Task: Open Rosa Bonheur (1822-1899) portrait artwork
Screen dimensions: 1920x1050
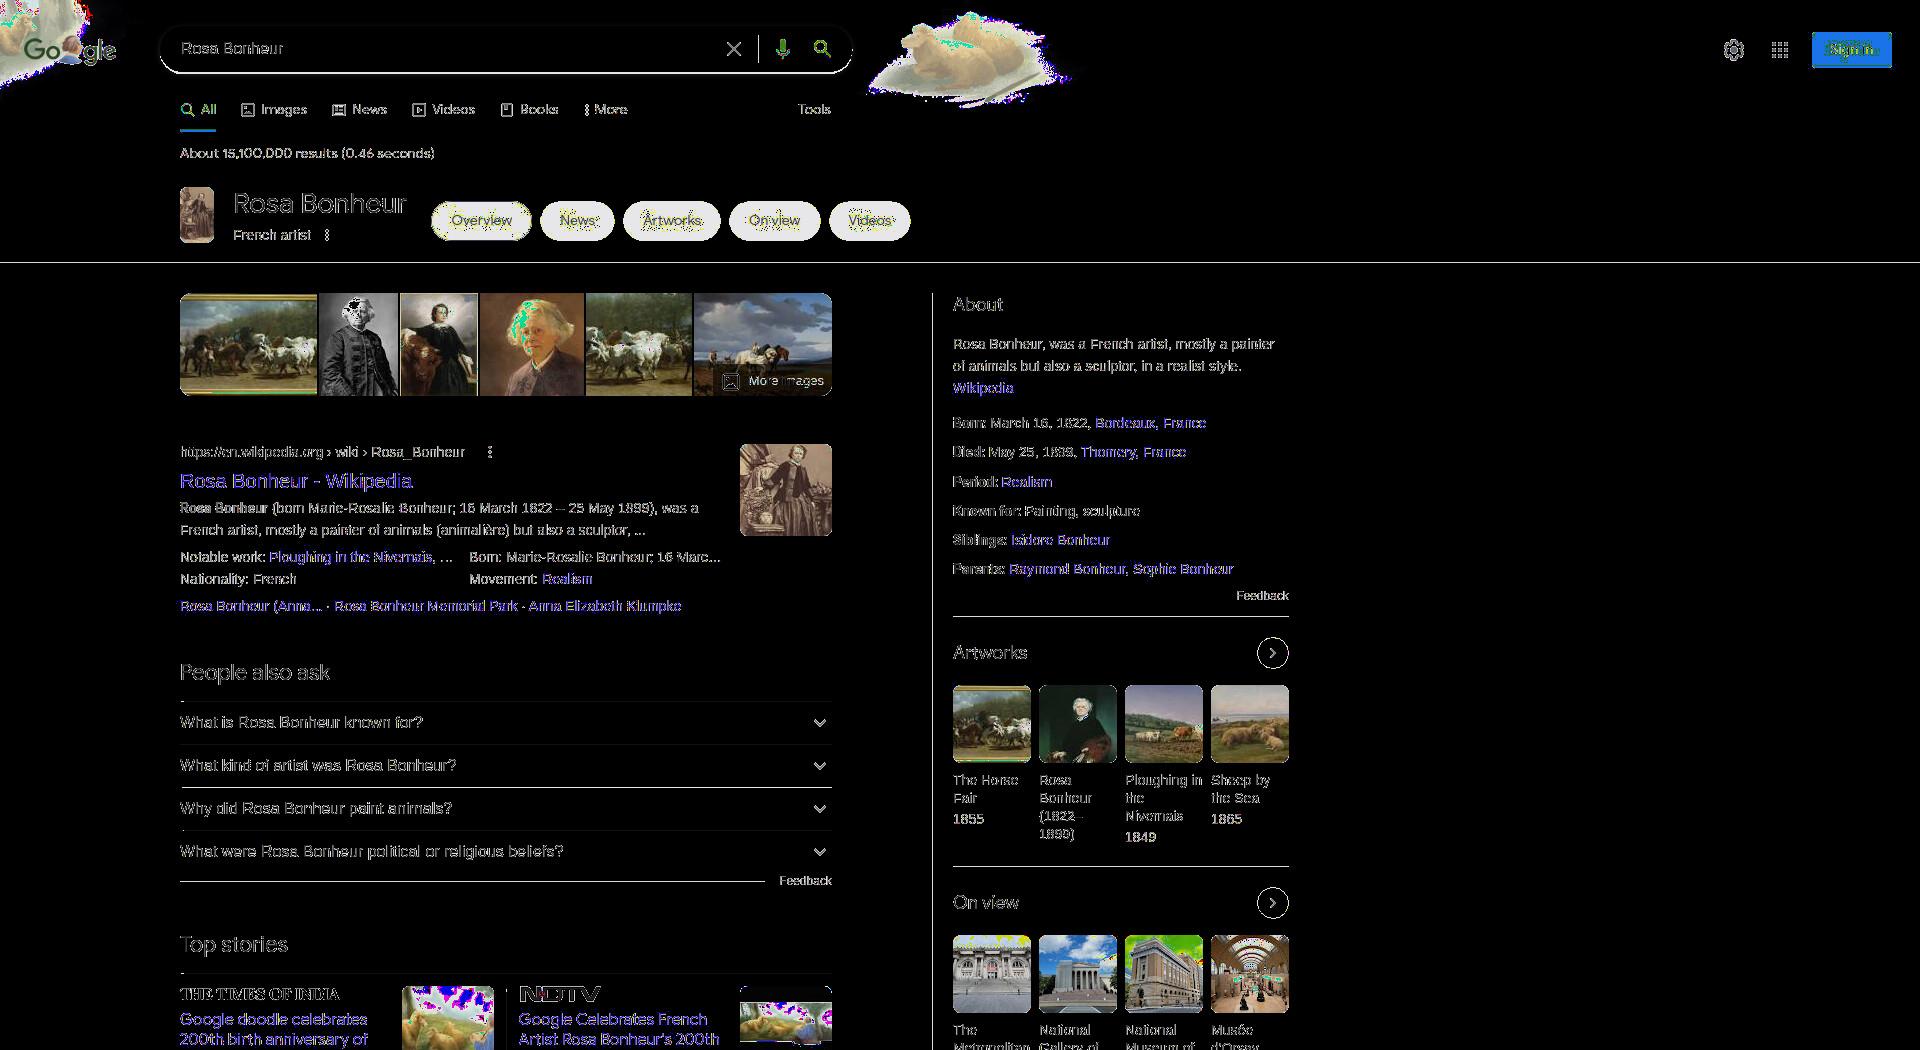Action: point(1077,724)
